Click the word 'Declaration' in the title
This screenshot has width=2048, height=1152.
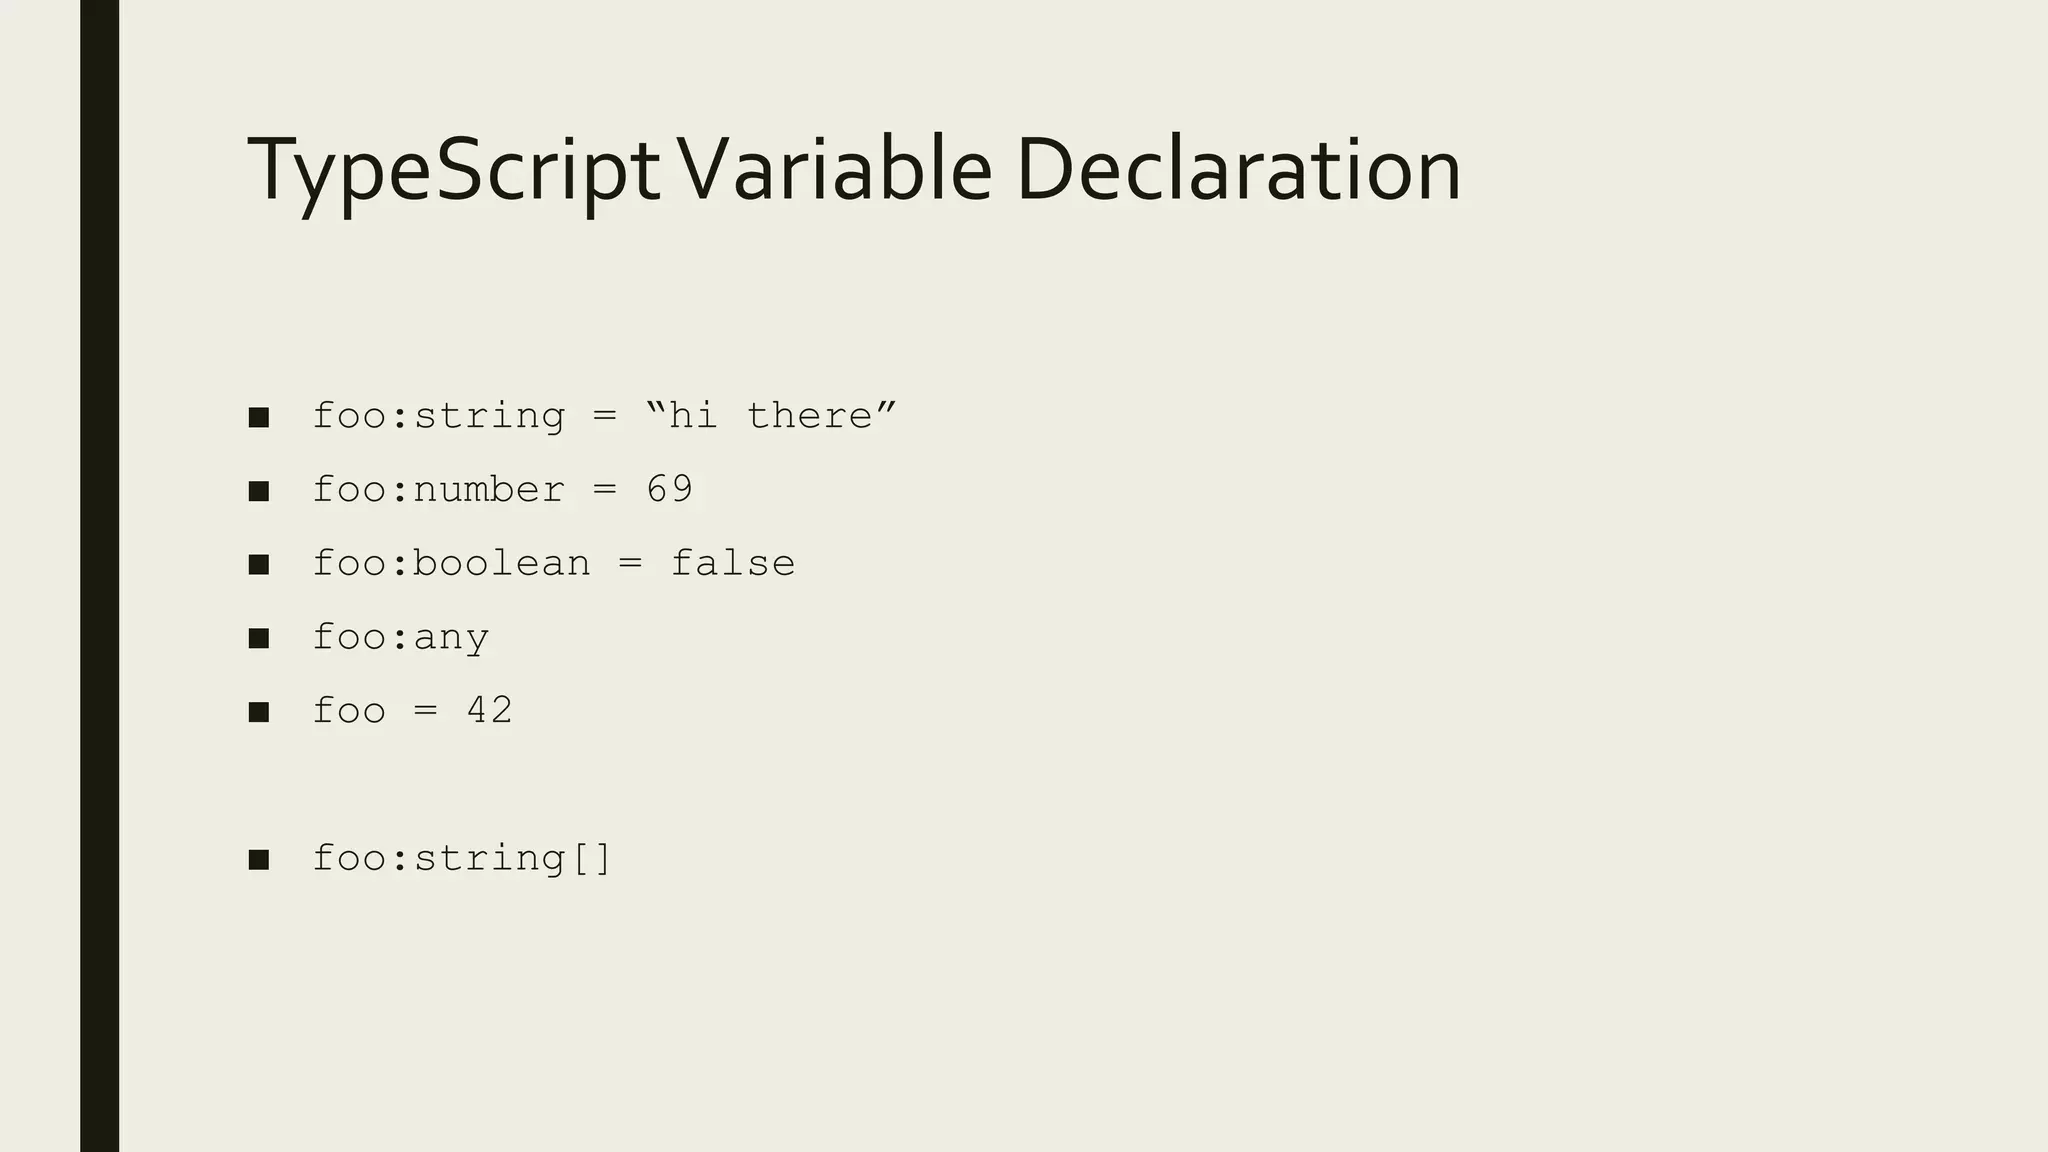click(x=1238, y=168)
